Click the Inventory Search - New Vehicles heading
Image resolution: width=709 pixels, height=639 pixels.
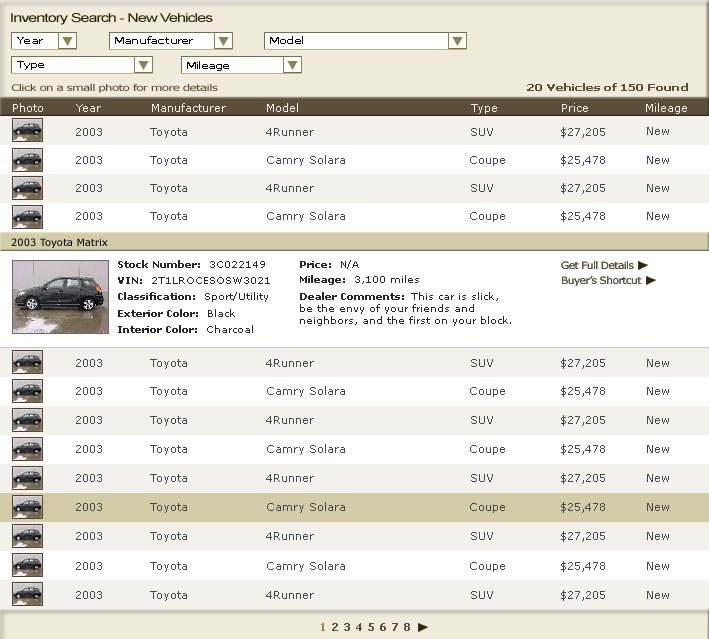(x=111, y=18)
